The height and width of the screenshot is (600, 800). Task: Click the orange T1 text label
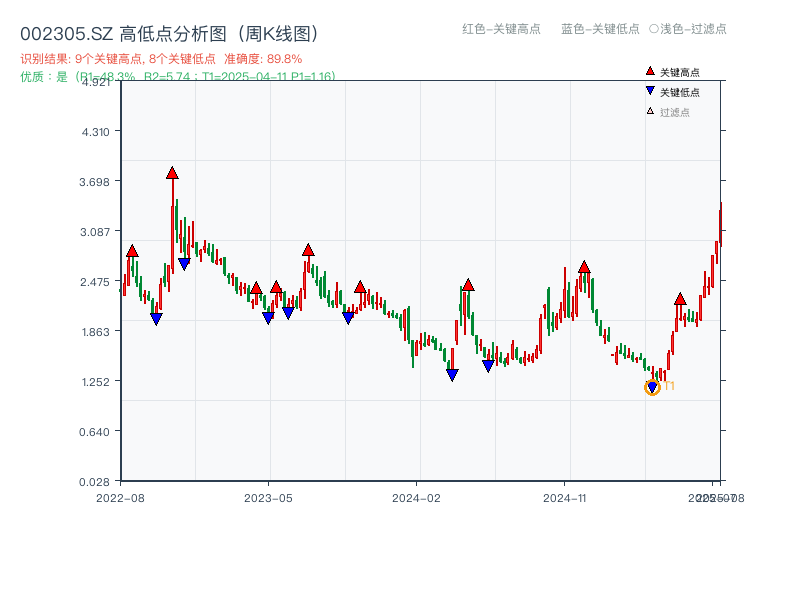tap(669, 386)
